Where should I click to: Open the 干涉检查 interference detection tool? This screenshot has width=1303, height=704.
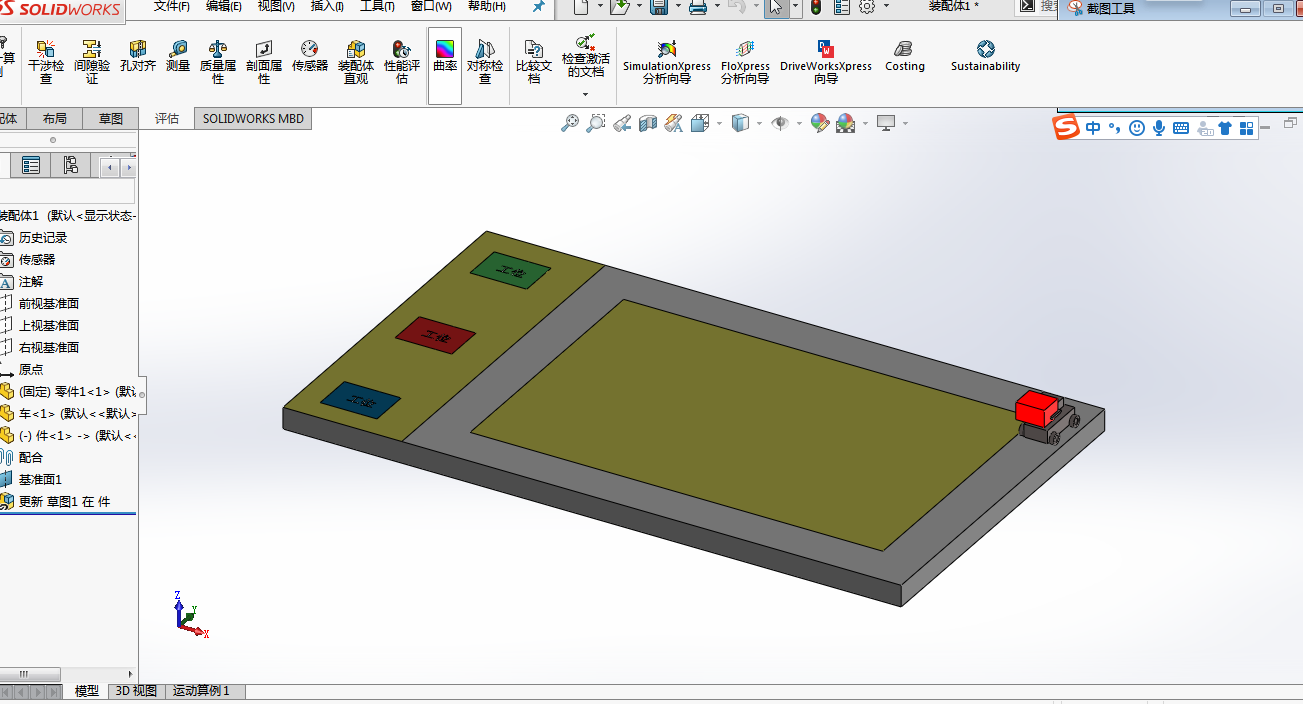click(x=46, y=62)
